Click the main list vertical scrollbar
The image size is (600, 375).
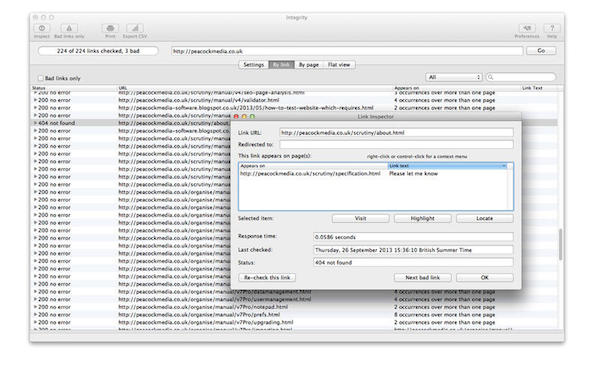coord(561,245)
